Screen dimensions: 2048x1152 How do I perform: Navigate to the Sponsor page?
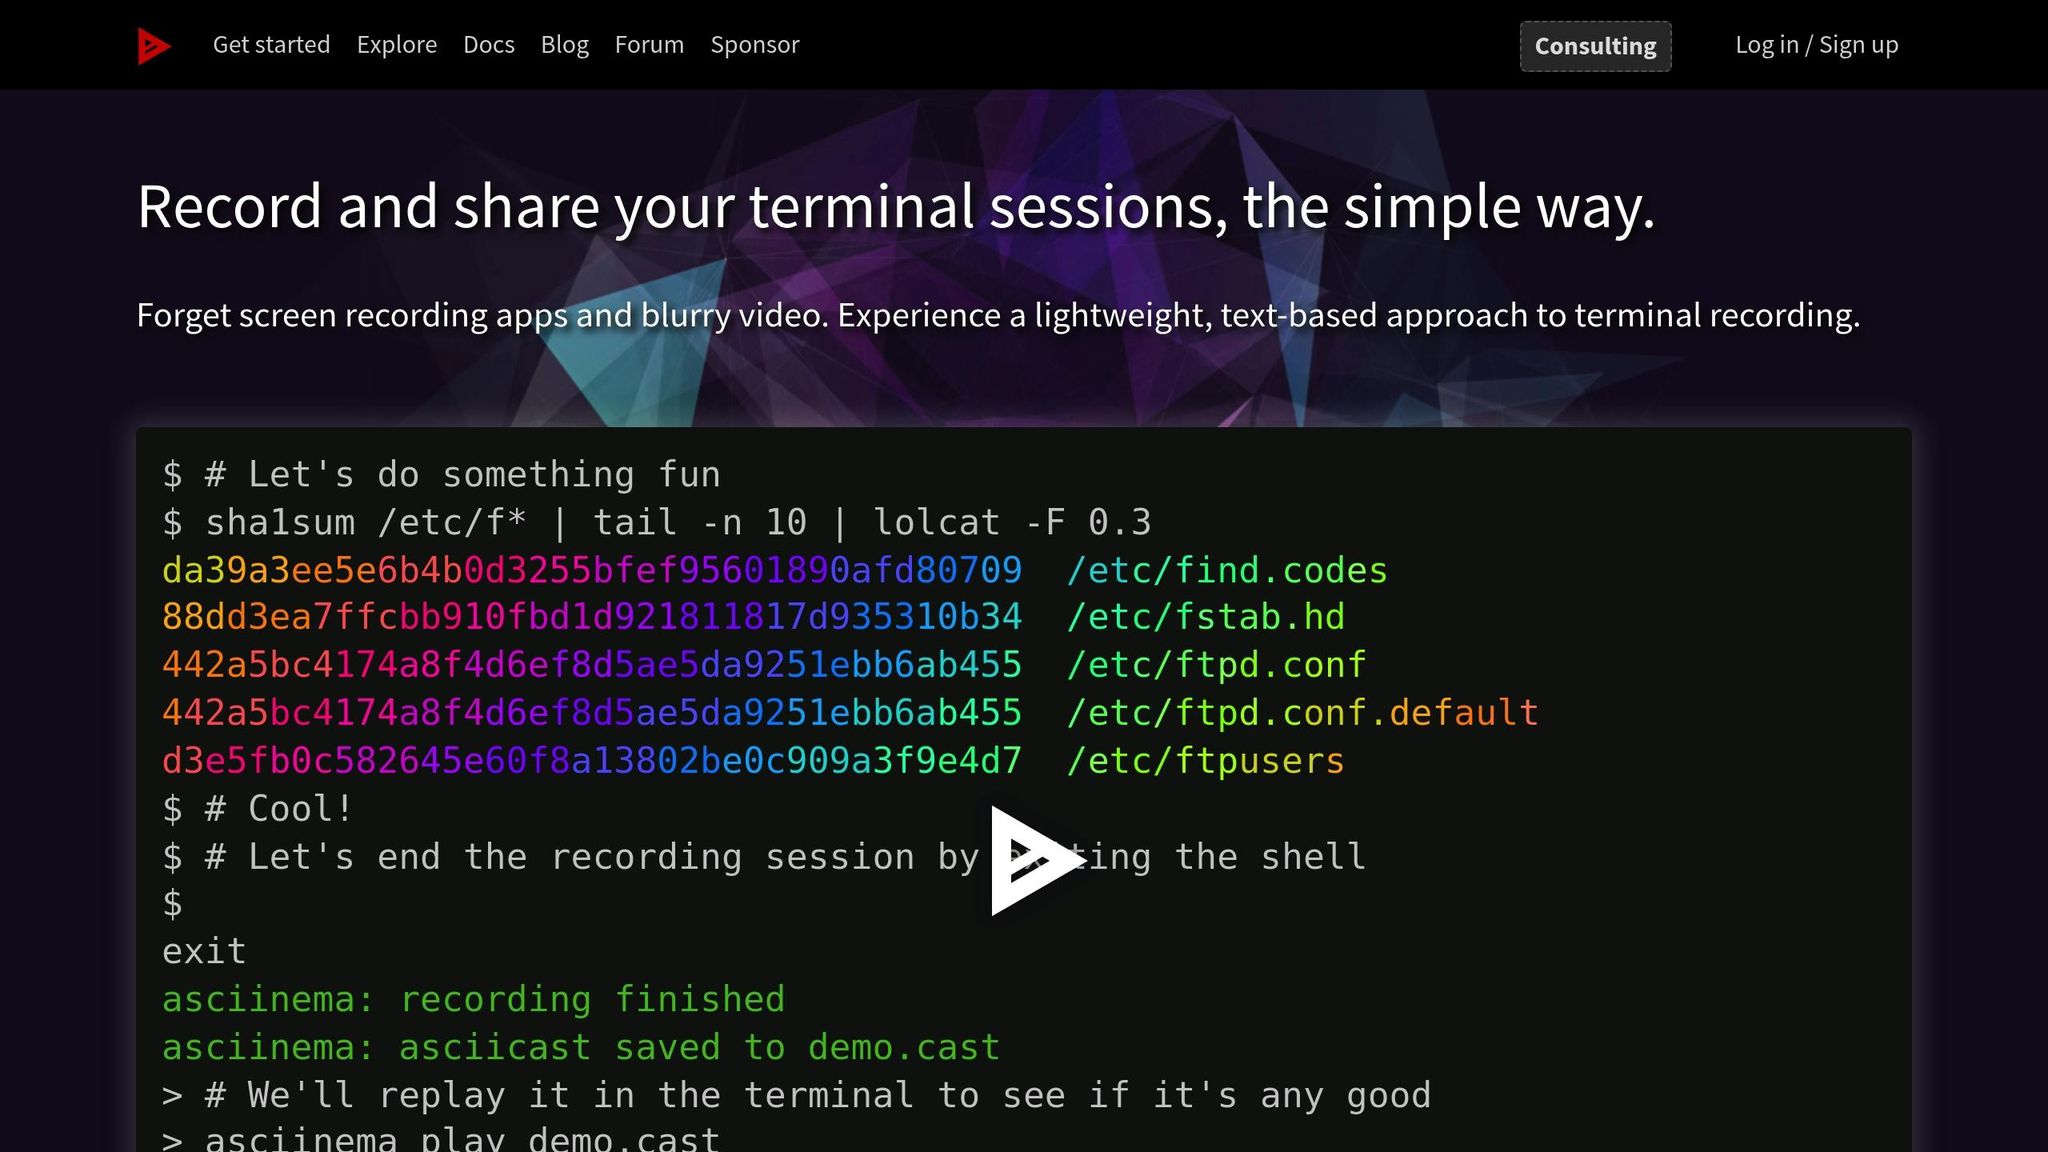pos(754,45)
